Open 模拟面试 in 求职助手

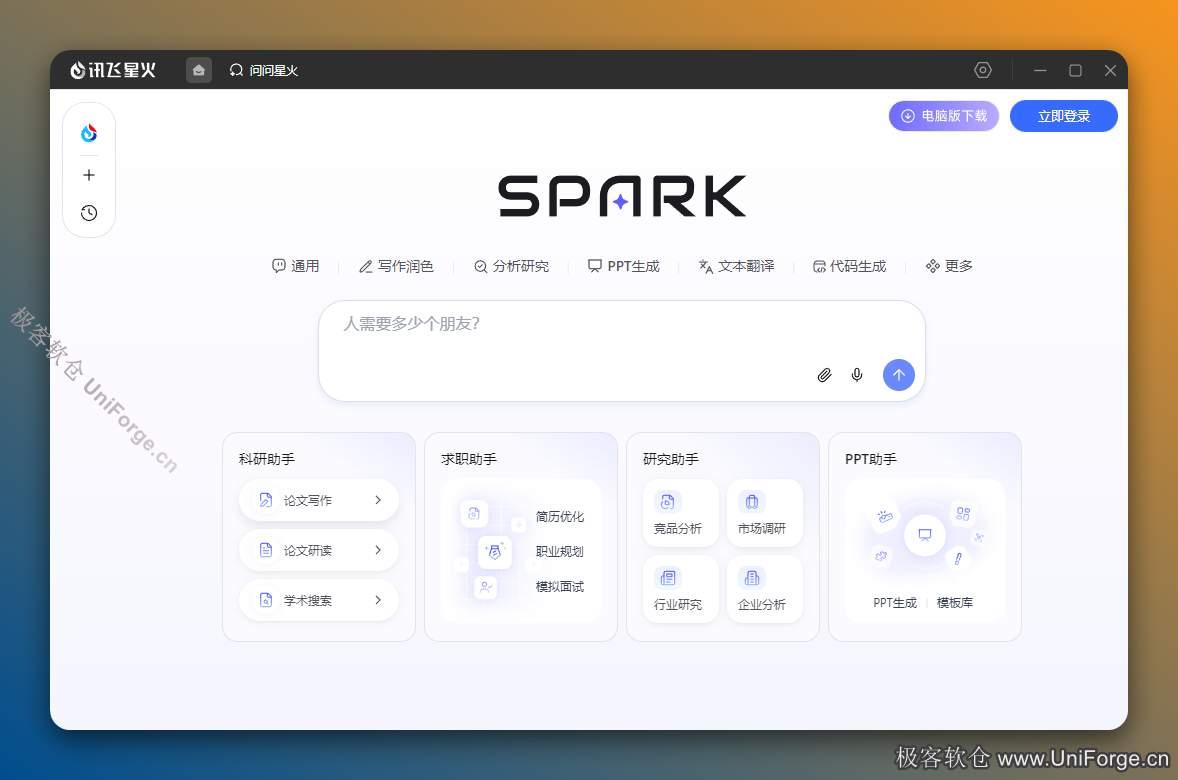point(560,586)
